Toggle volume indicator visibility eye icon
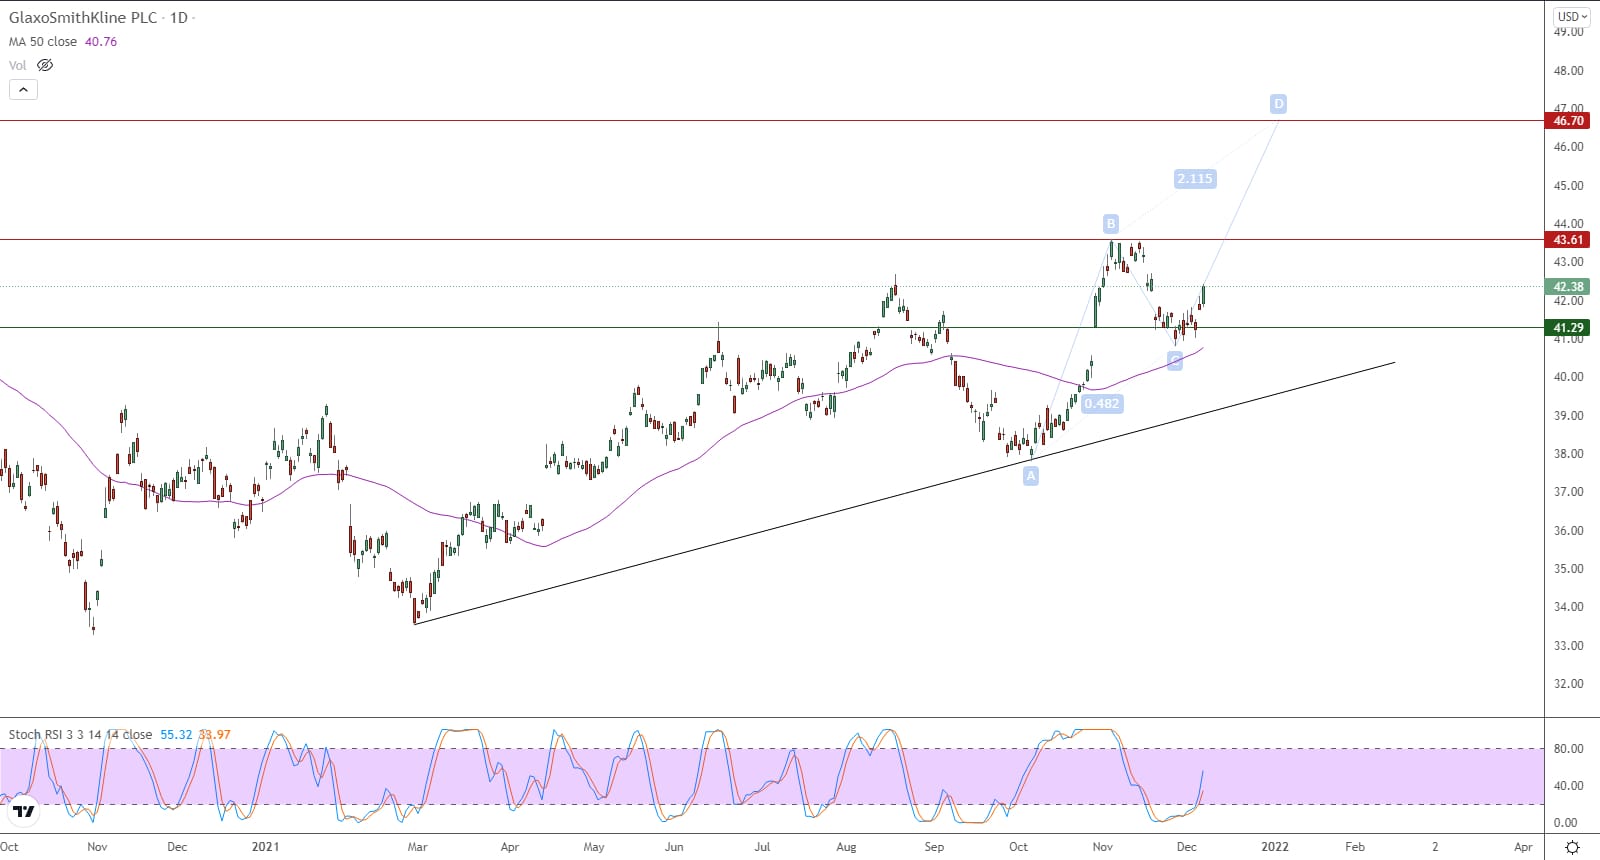 pyautogui.click(x=45, y=65)
